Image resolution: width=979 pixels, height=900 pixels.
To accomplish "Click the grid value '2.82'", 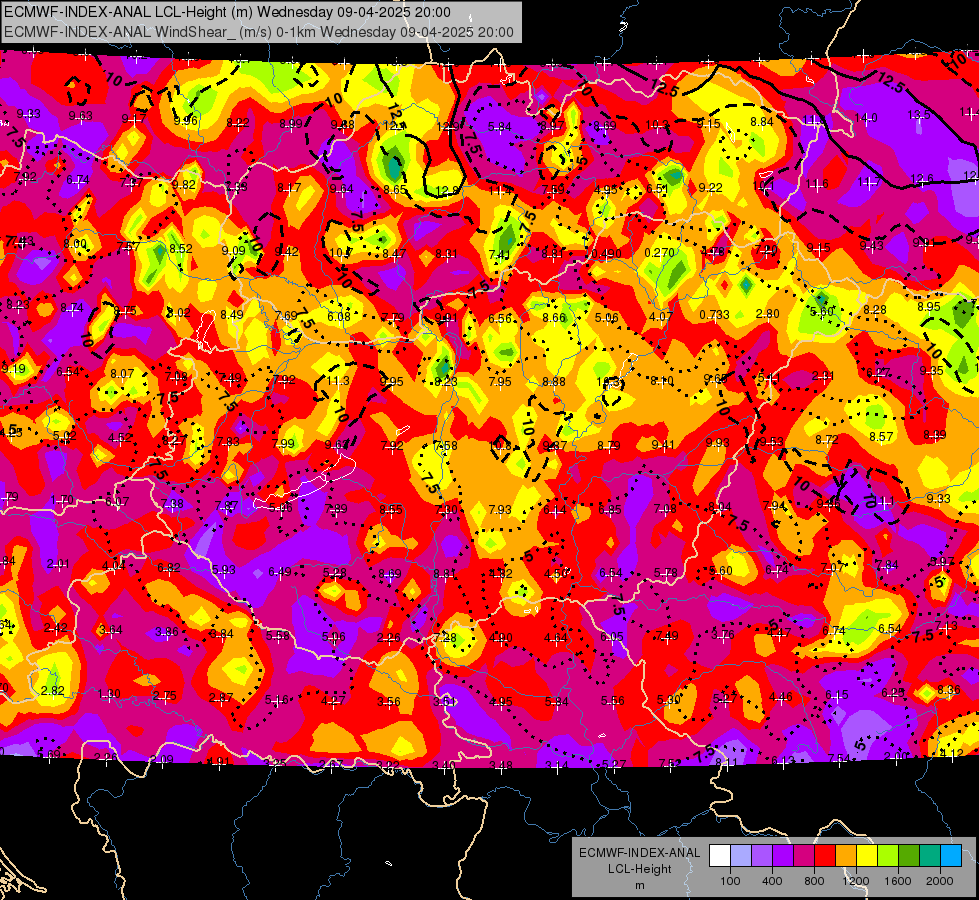I will tap(52, 691).
